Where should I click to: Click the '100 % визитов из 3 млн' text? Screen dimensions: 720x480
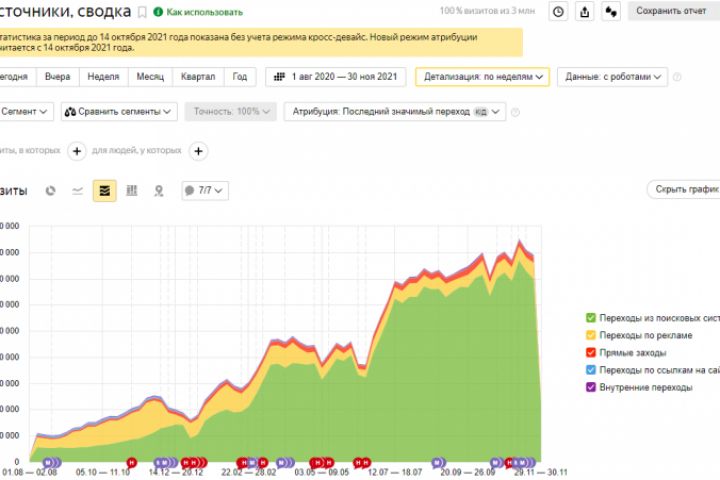click(487, 11)
